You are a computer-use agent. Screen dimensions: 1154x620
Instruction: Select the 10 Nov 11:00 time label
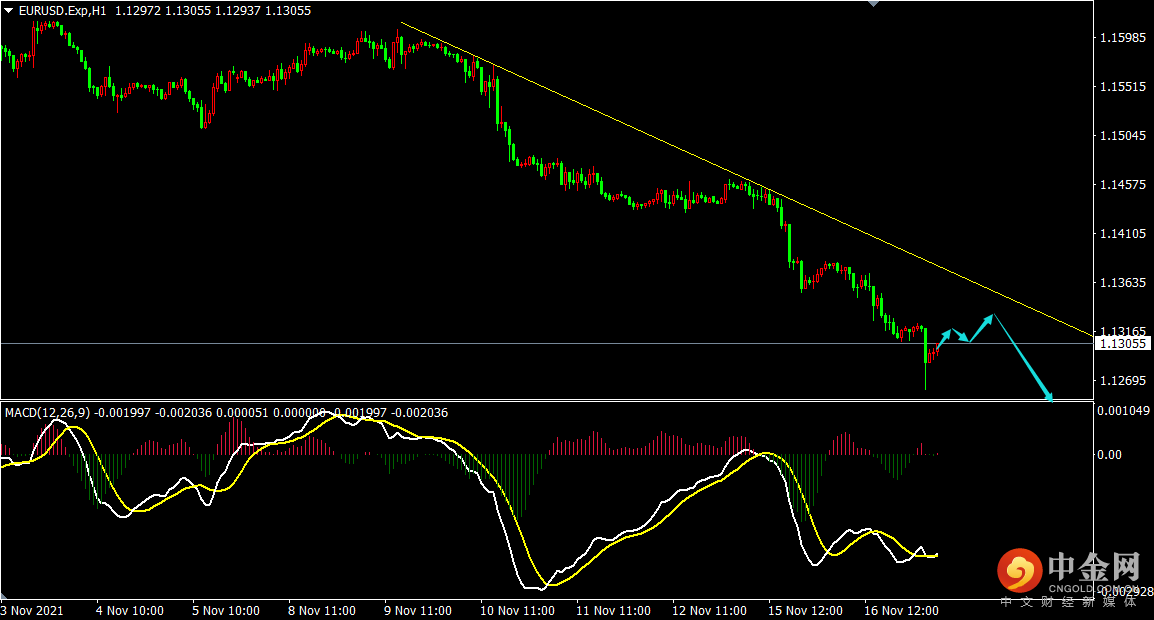click(x=518, y=610)
